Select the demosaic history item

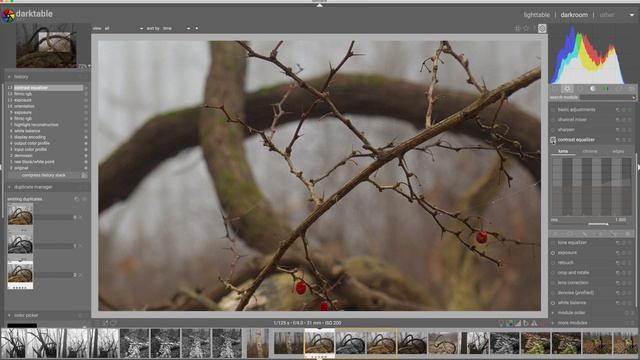click(x=23, y=156)
